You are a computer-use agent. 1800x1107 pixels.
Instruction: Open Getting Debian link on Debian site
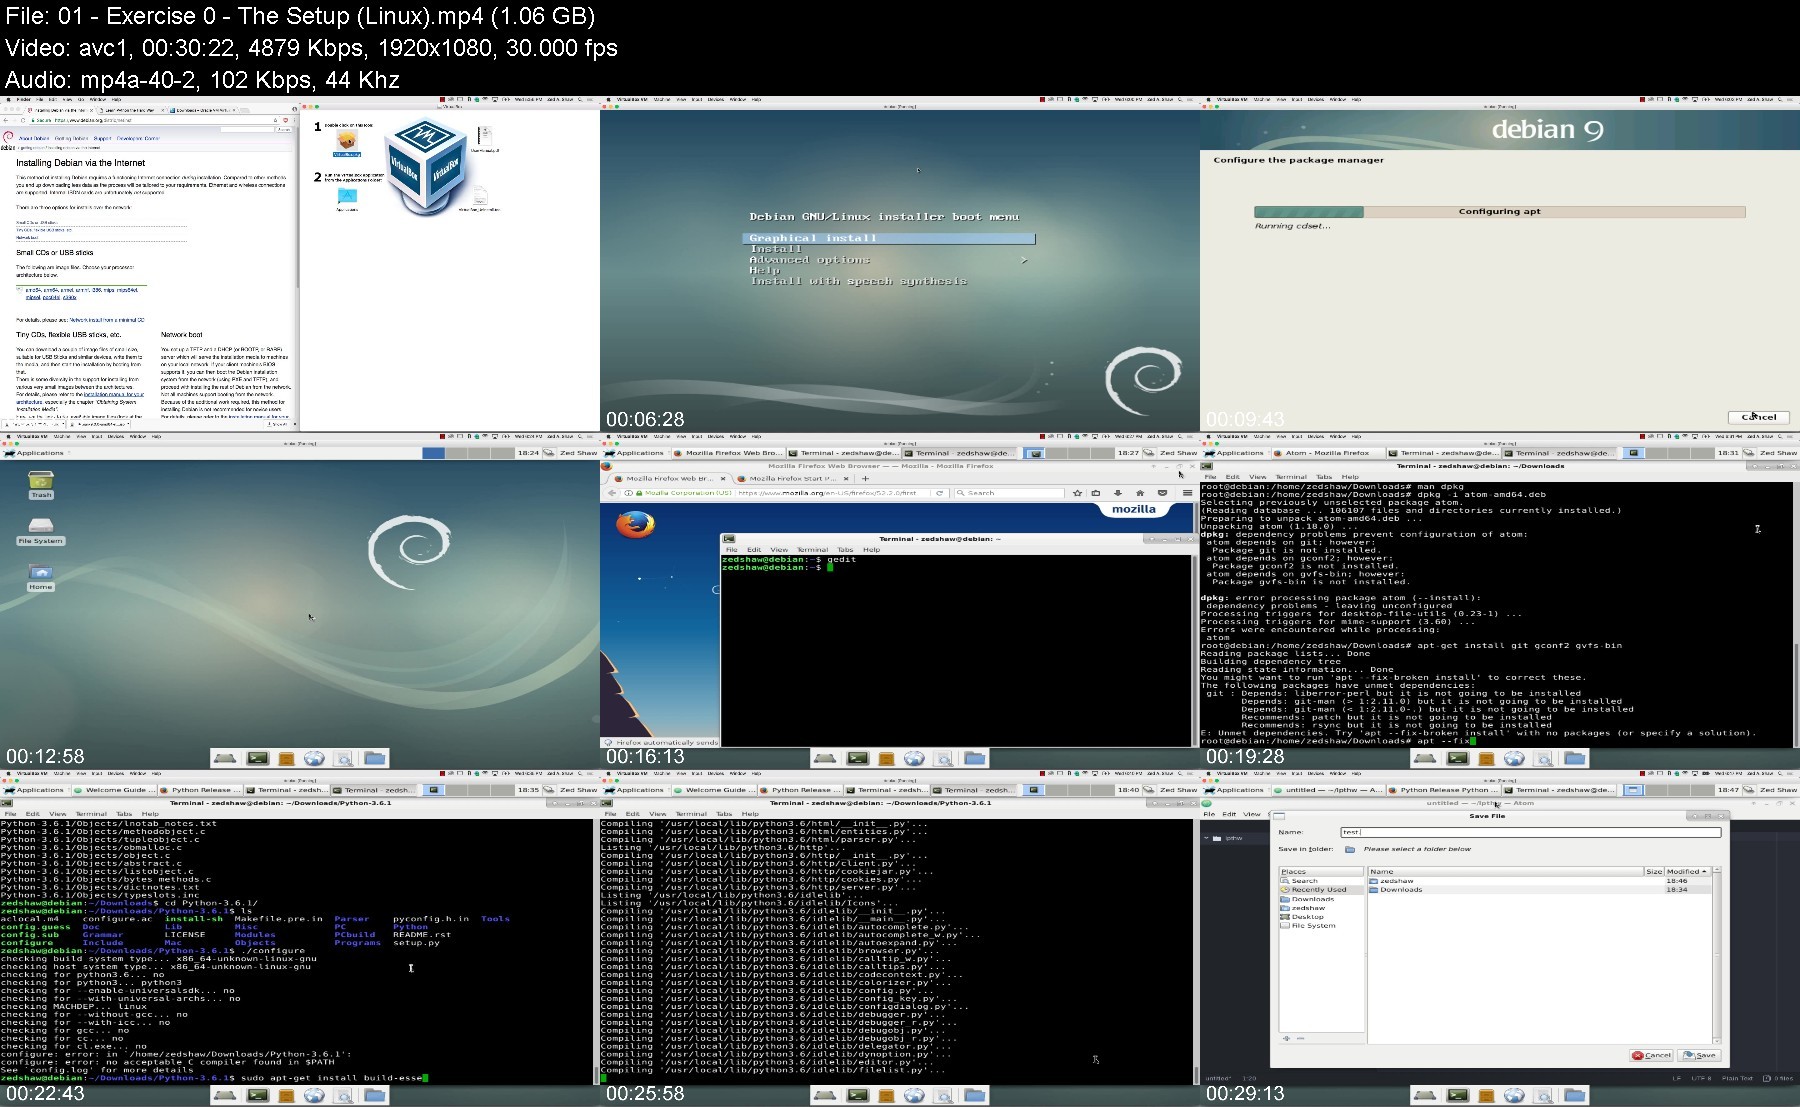[x=71, y=138]
